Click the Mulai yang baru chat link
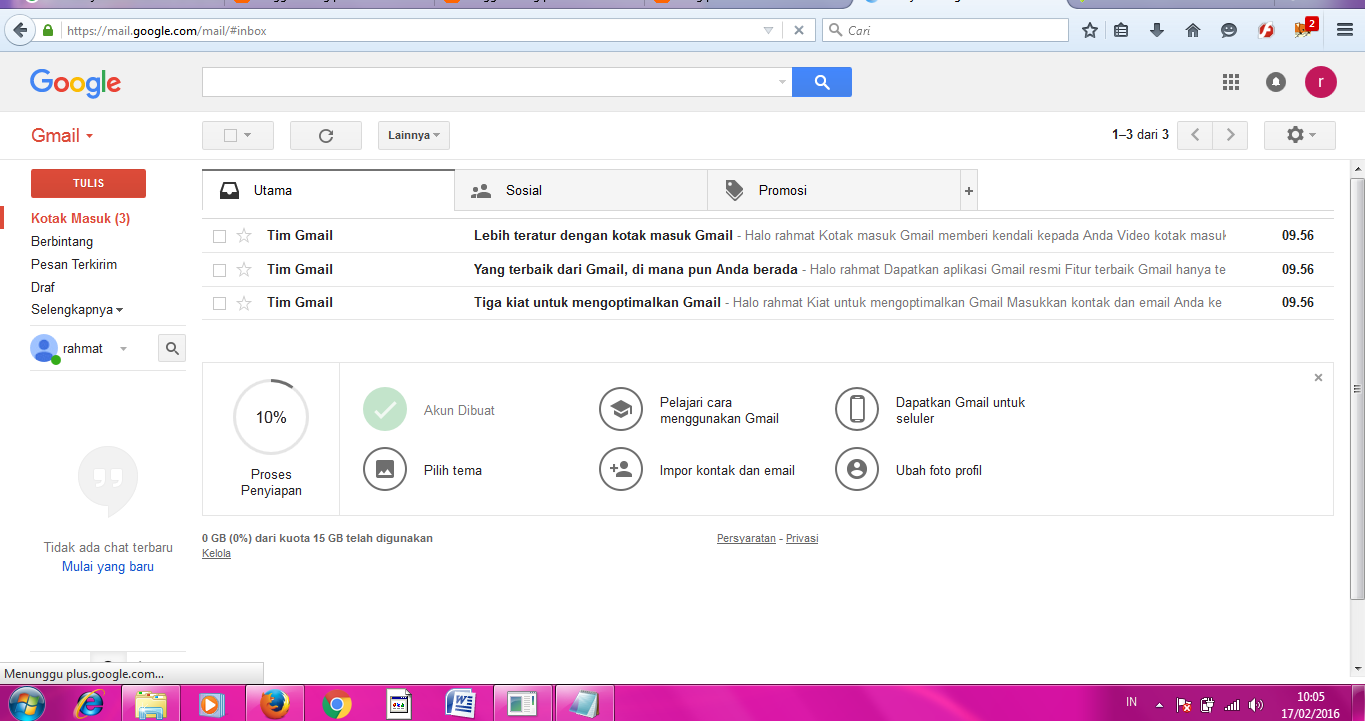1365x721 pixels. pos(108,566)
